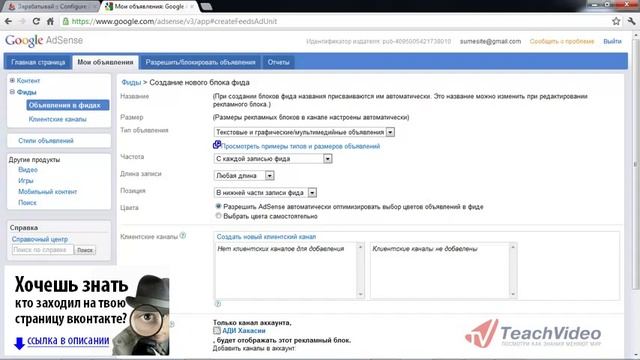Click the АДИ Хакасии channel icon

[217, 331]
